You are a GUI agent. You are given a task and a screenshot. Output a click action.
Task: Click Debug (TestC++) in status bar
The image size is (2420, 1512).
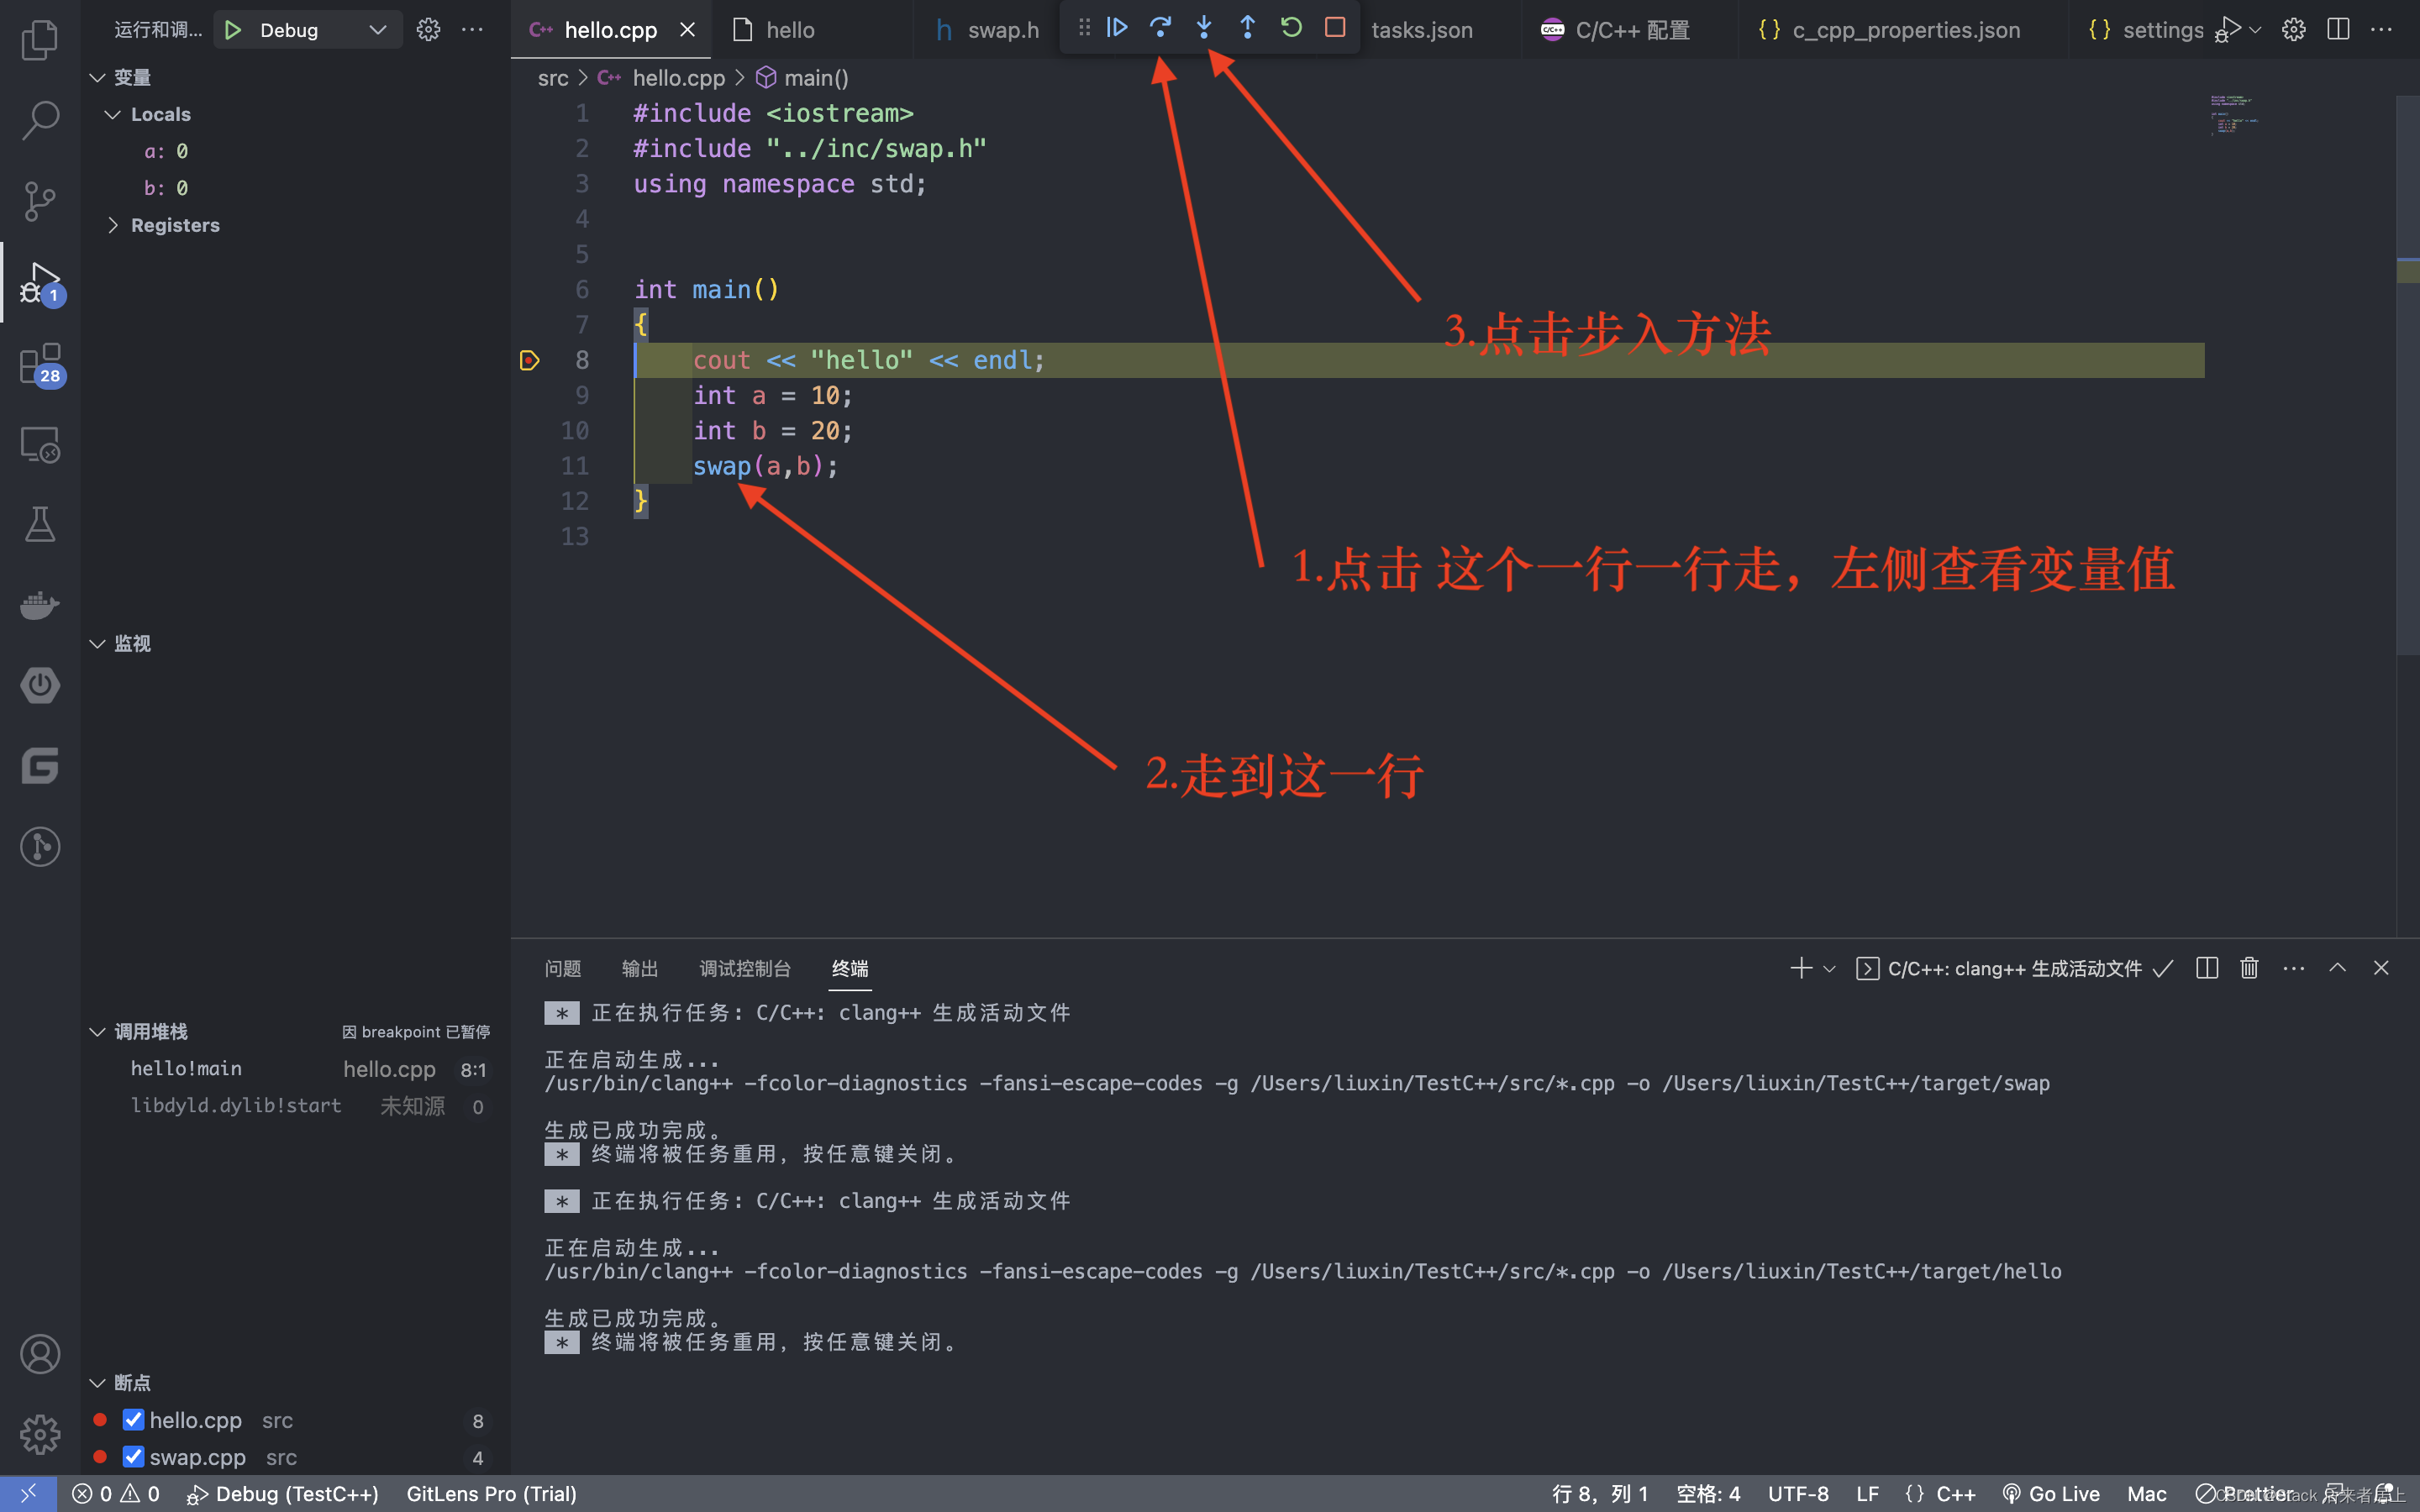283,1493
